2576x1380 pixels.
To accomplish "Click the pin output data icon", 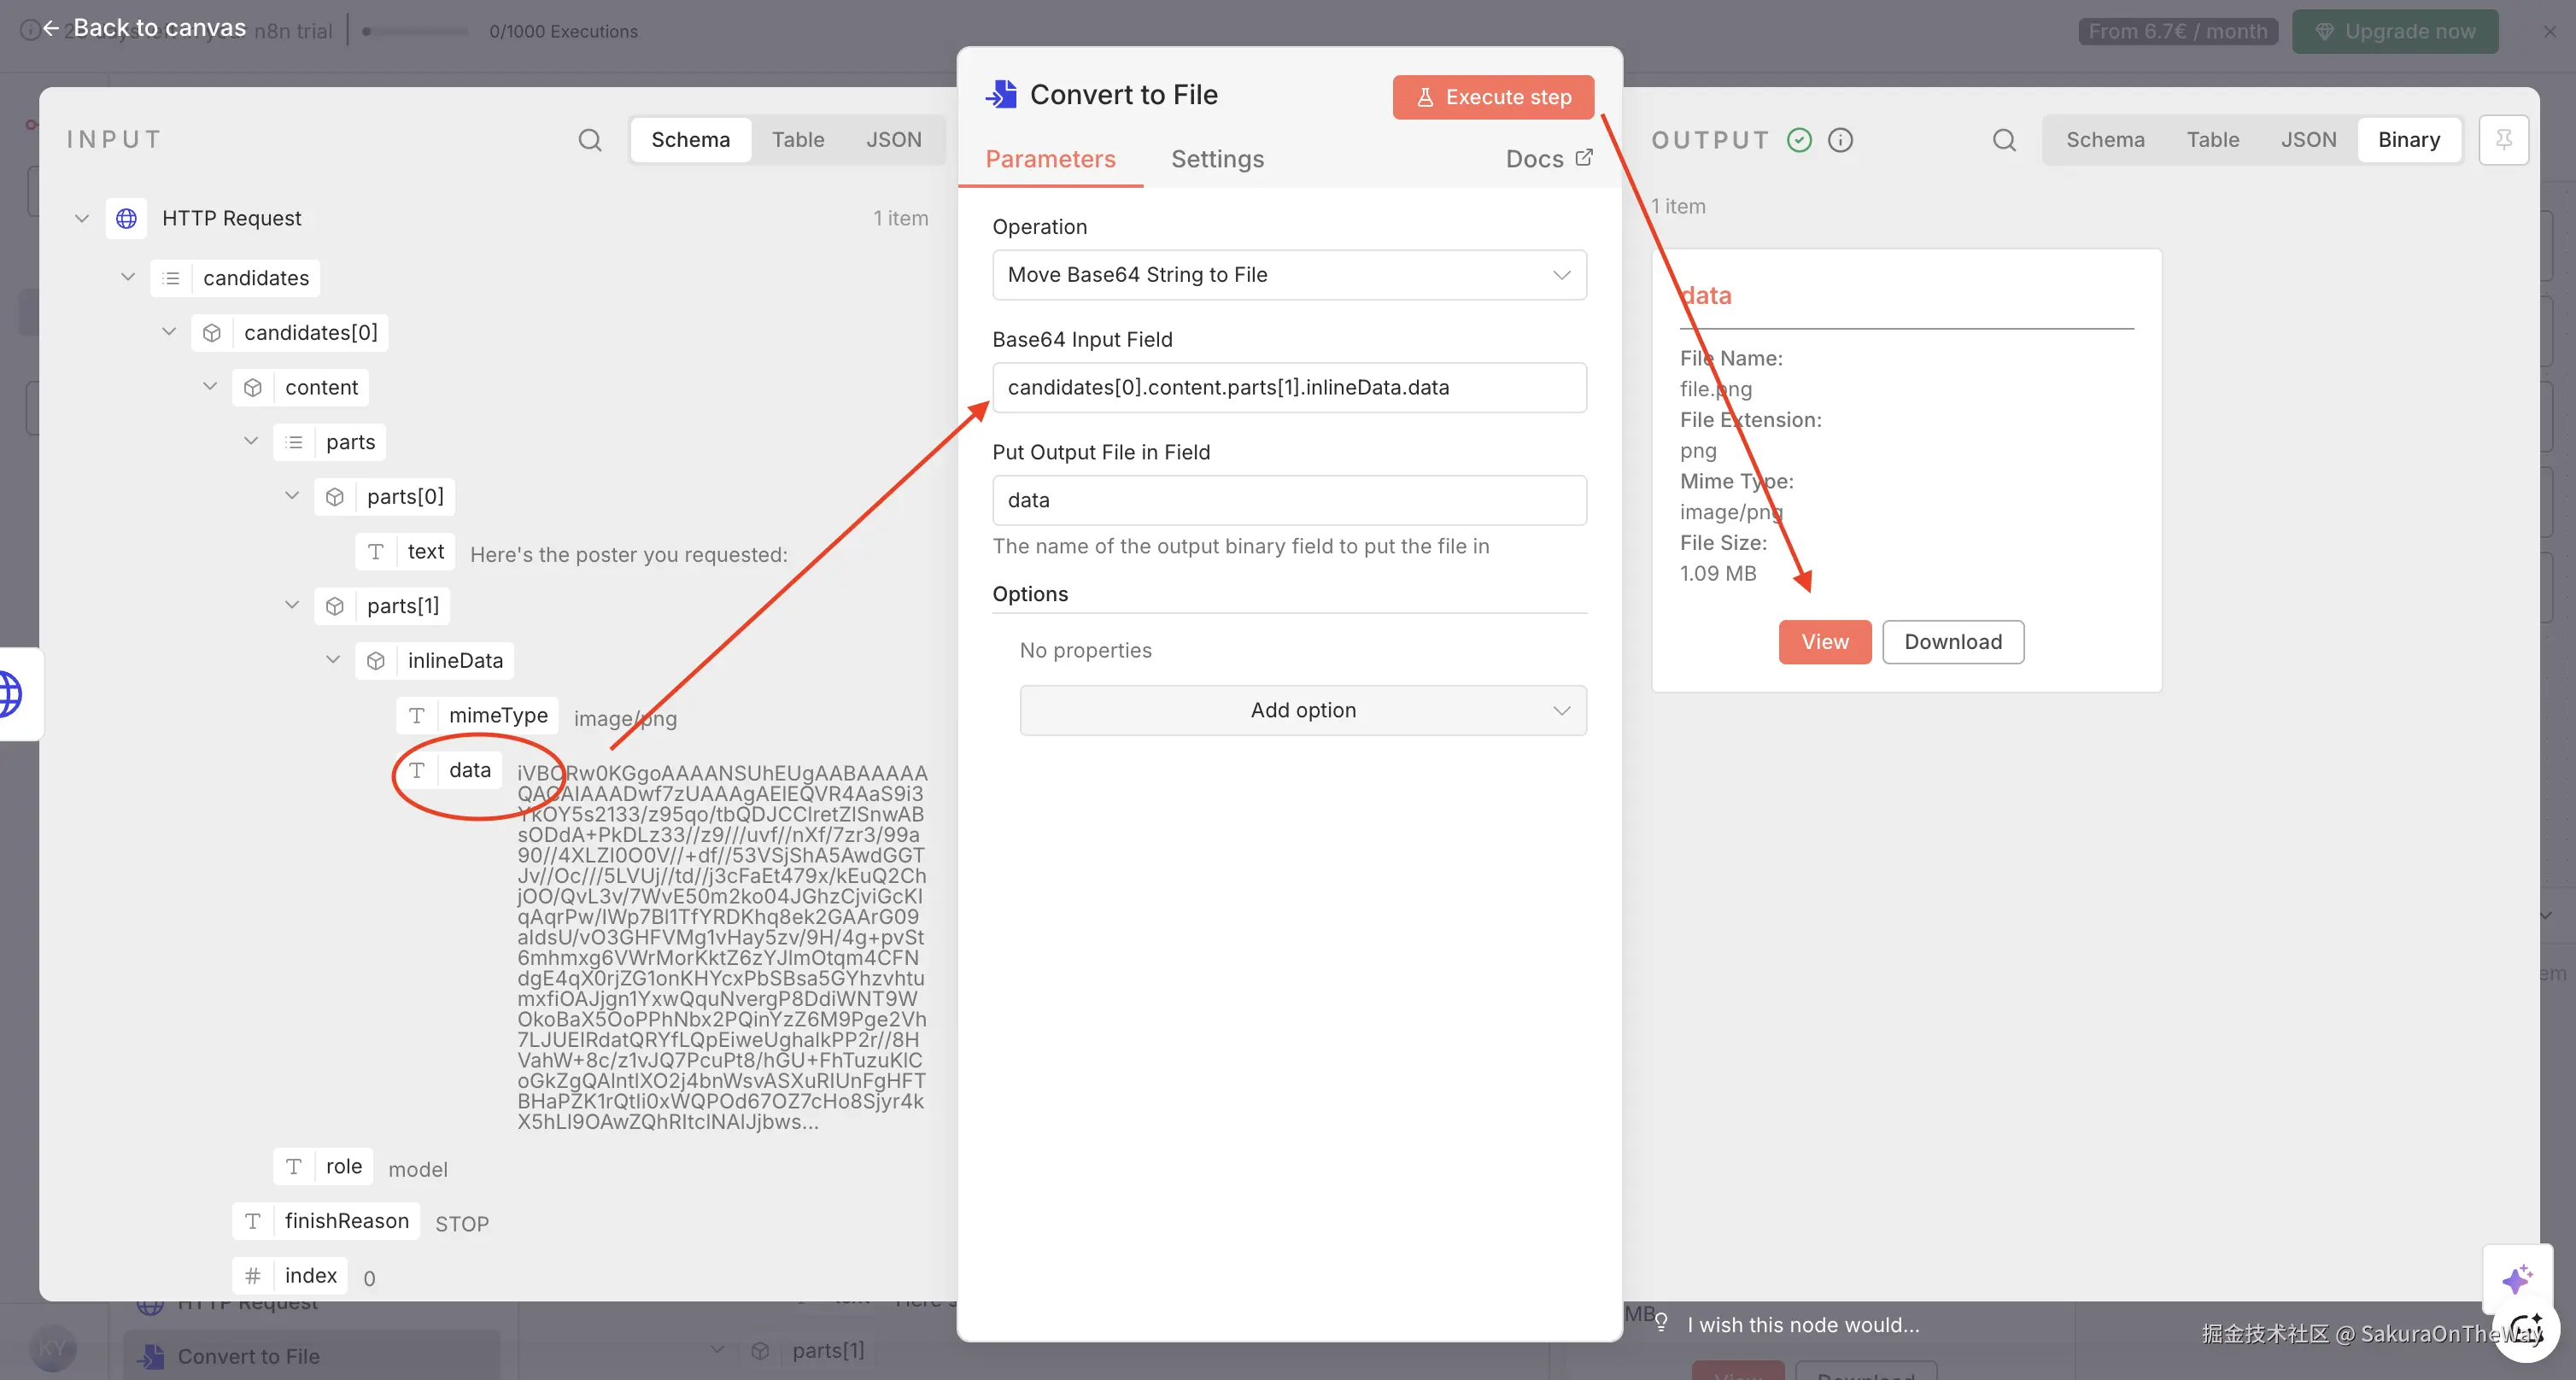I will coord(2503,140).
